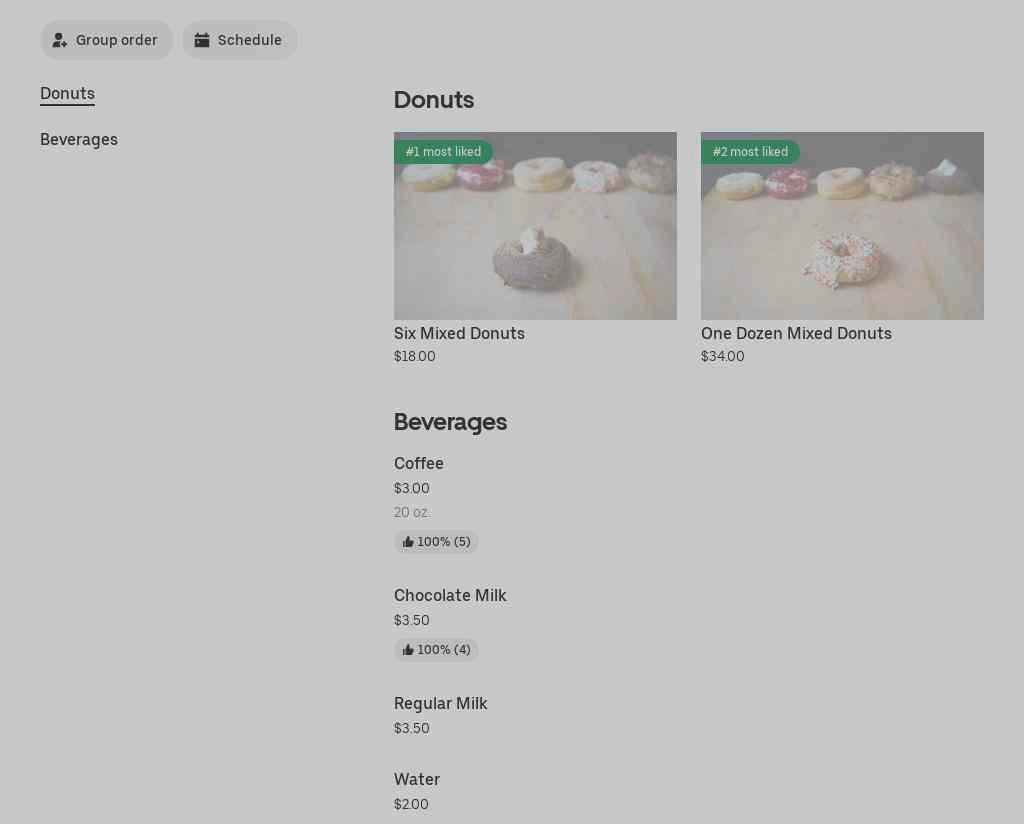1024x824 pixels.
Task: Jump to the Donuts category in sidebar
Action: pos(67,94)
